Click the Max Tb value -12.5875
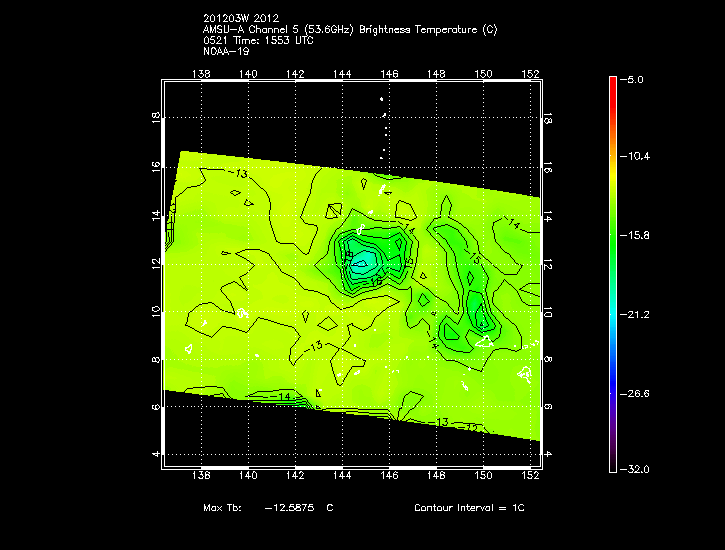Image resolution: width=725 pixels, height=550 pixels. 289,508
